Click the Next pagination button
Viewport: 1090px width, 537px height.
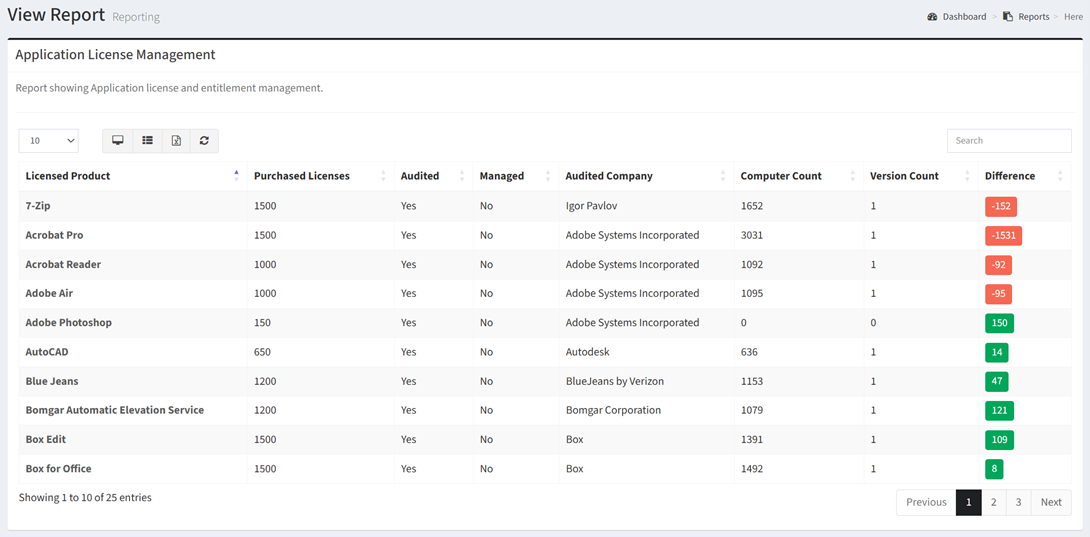point(1050,502)
